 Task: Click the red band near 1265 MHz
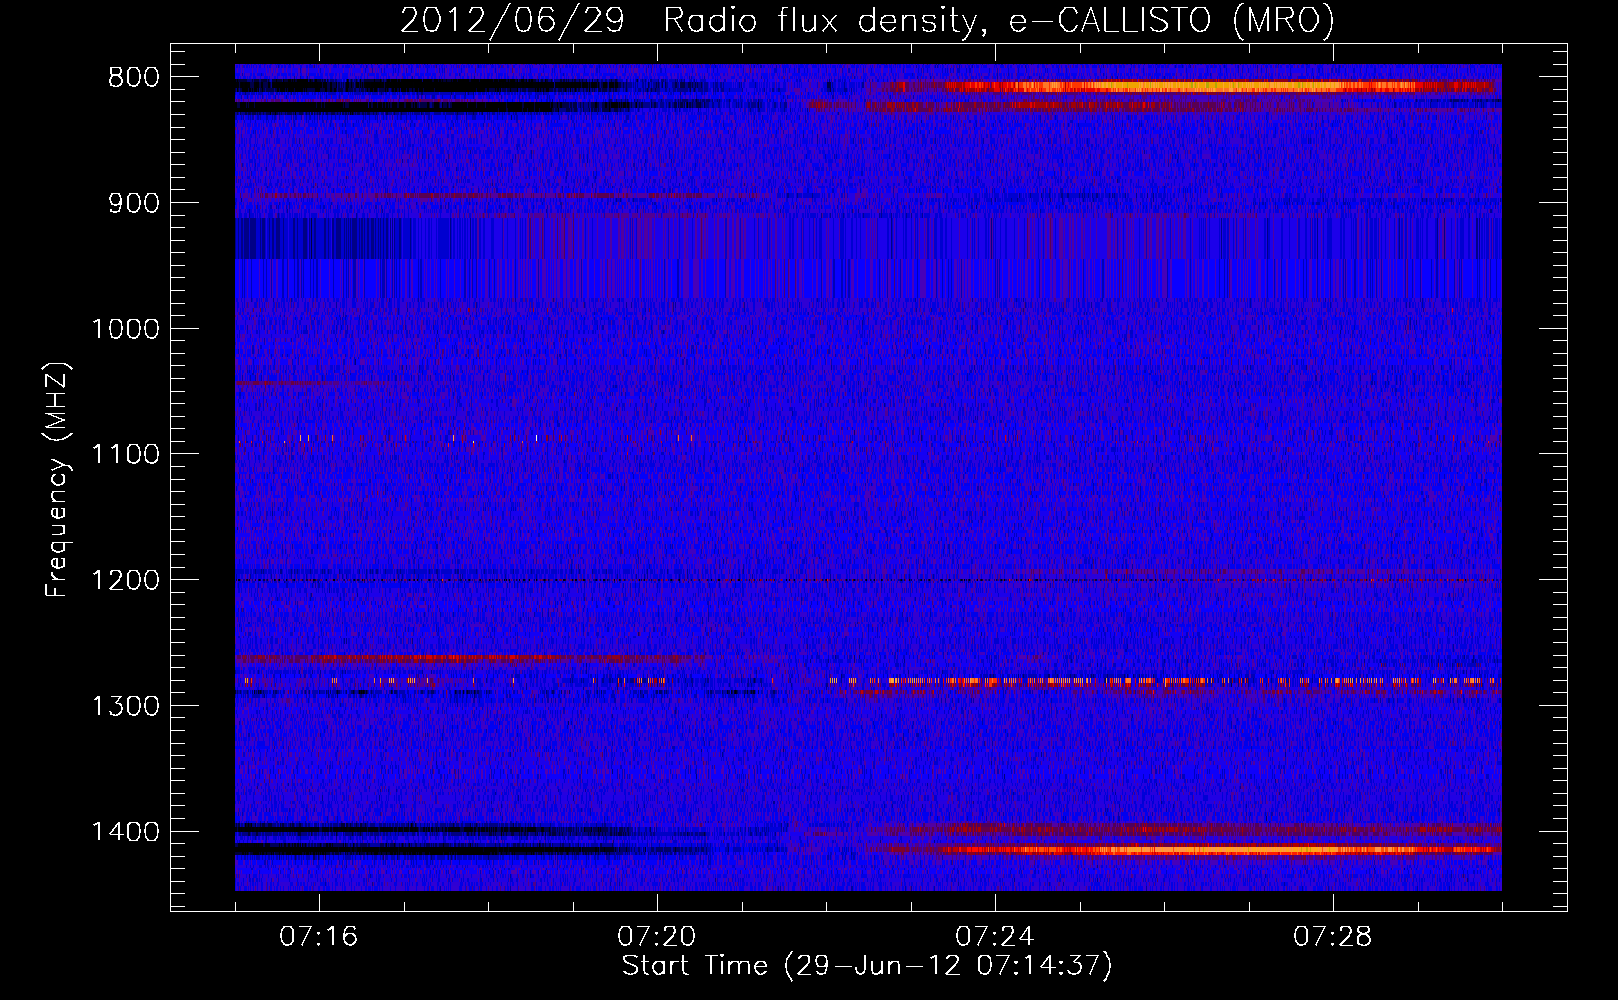[470, 659]
